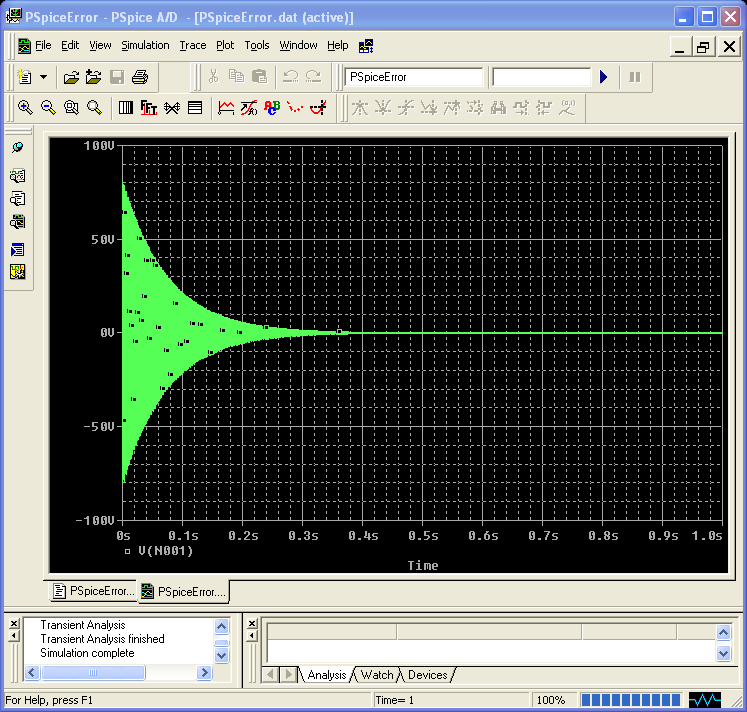This screenshot has width=747, height=712.
Task: Click the Text Label icon
Action: click(272, 108)
